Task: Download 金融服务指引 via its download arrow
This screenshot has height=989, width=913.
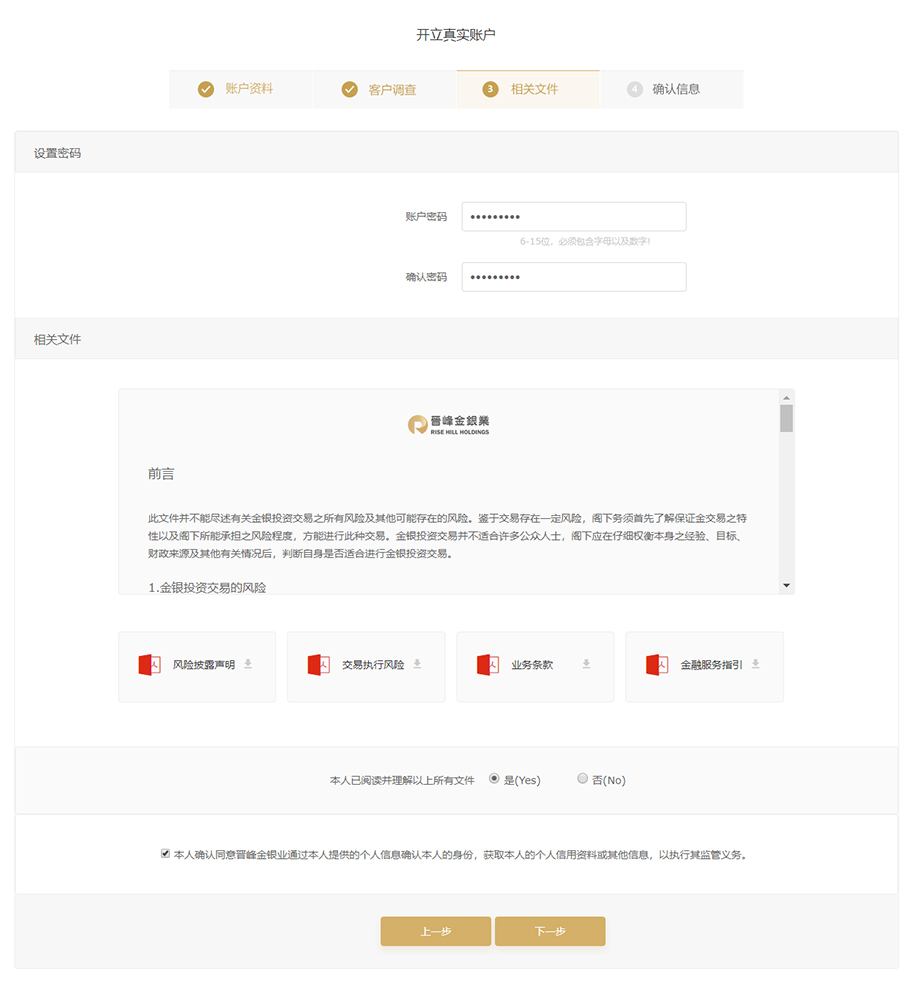Action: tap(755, 663)
